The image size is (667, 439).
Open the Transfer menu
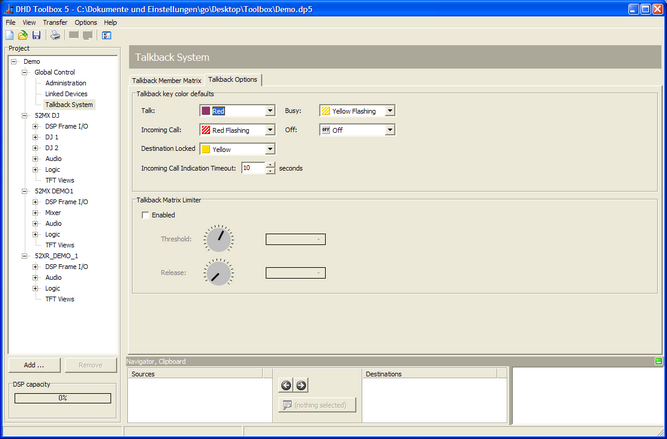tap(55, 21)
